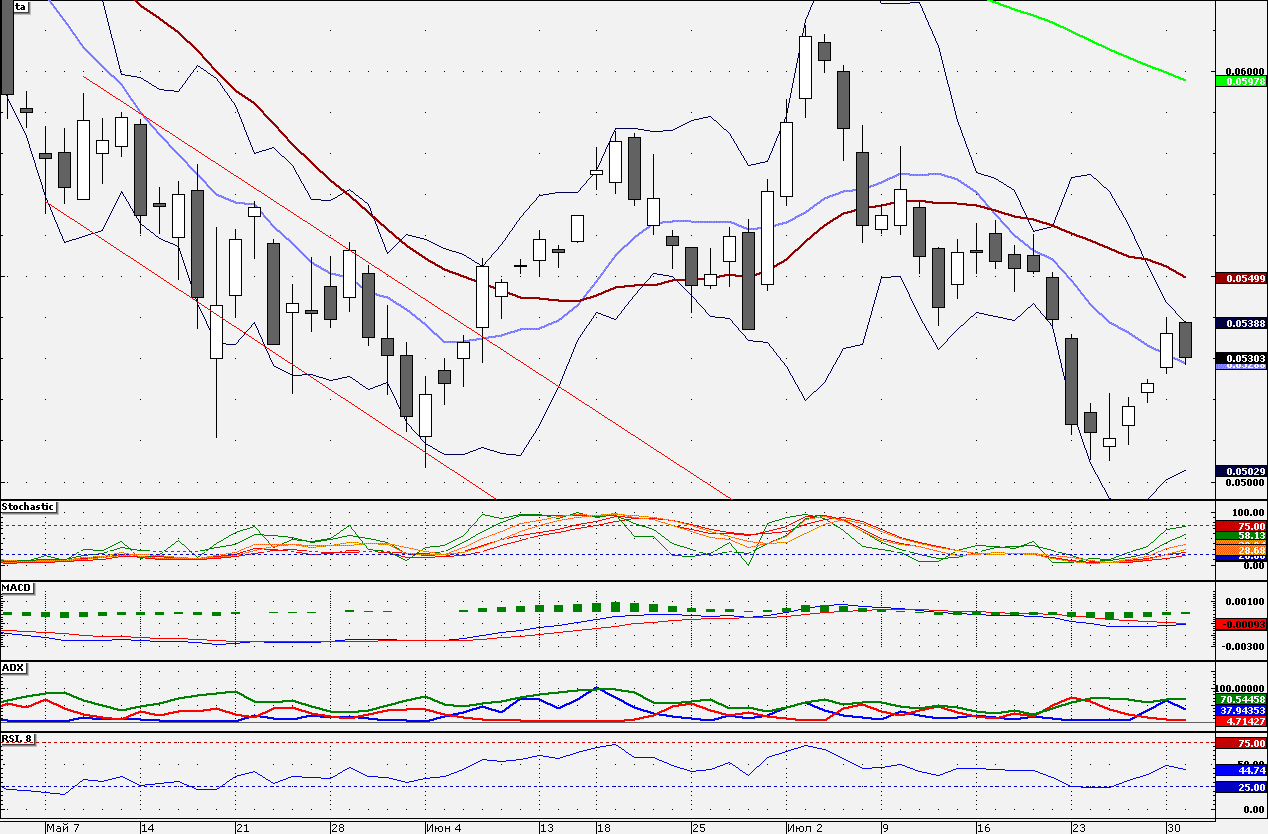Click the red -0.00093 MACD value tag
Image resolution: width=1268 pixels, height=834 pixels.
point(1241,624)
